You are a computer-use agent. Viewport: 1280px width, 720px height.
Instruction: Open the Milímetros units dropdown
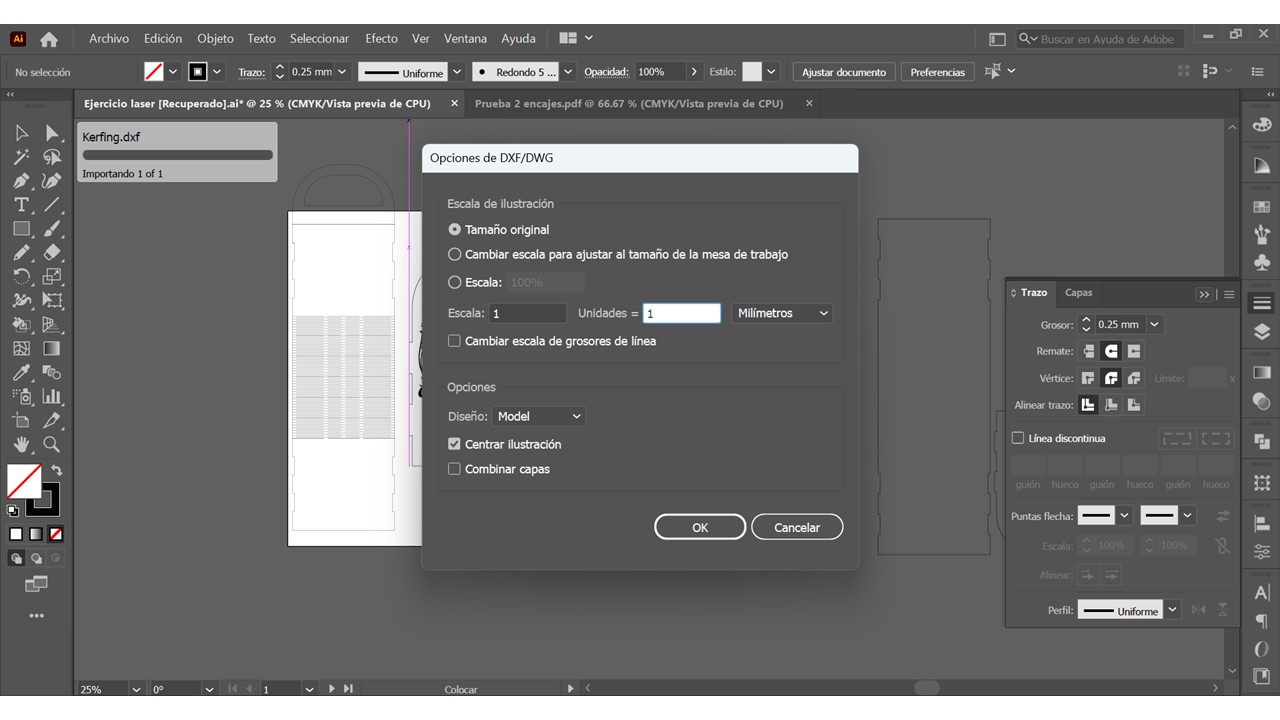[x=782, y=313]
